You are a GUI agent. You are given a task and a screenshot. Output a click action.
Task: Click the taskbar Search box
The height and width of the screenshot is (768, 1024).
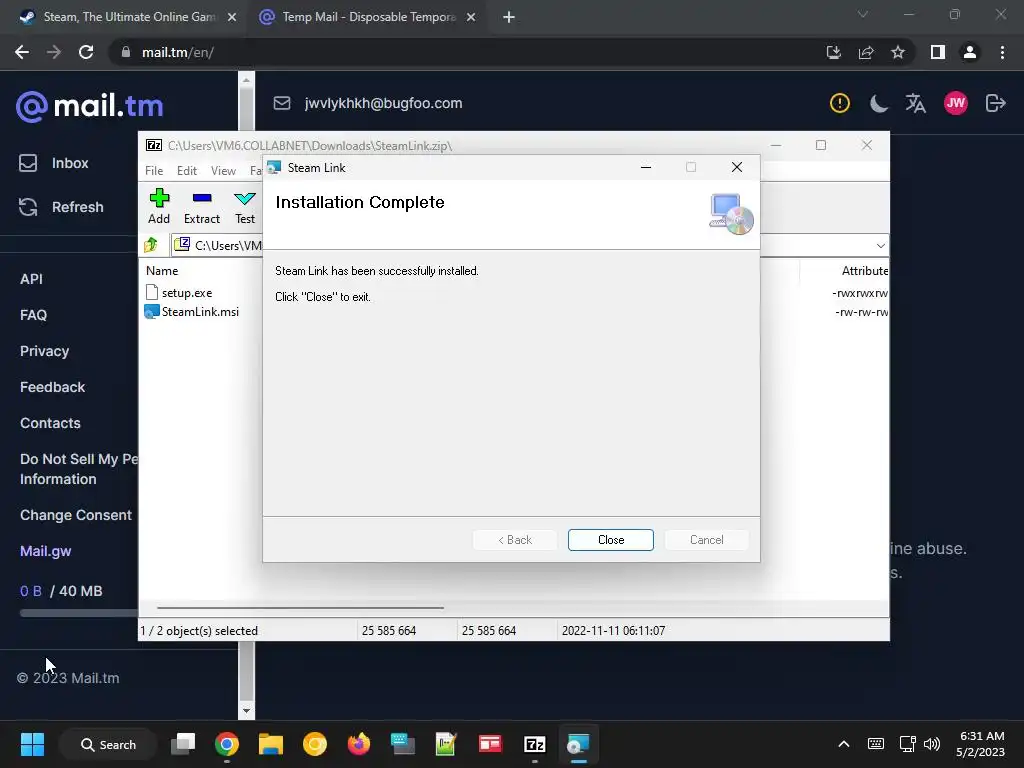pos(108,744)
